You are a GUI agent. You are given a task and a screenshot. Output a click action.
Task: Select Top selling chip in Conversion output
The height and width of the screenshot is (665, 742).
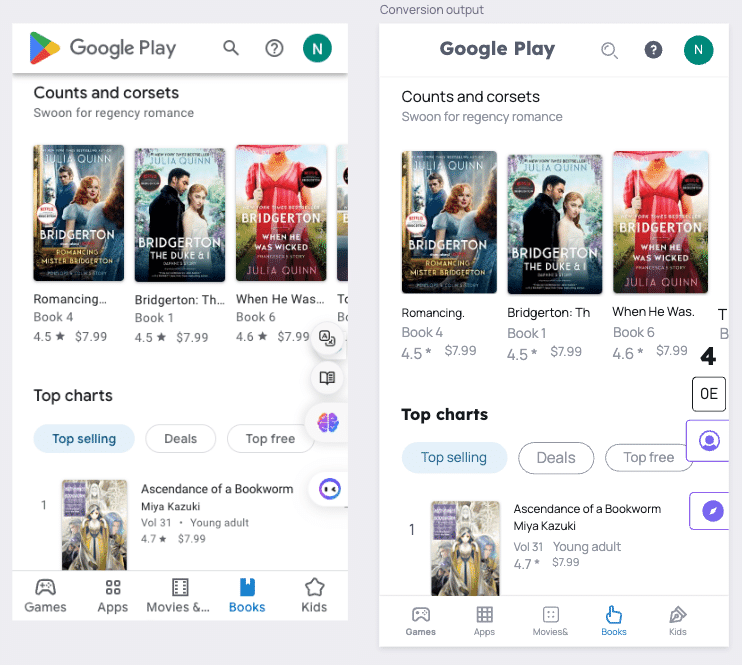click(454, 458)
